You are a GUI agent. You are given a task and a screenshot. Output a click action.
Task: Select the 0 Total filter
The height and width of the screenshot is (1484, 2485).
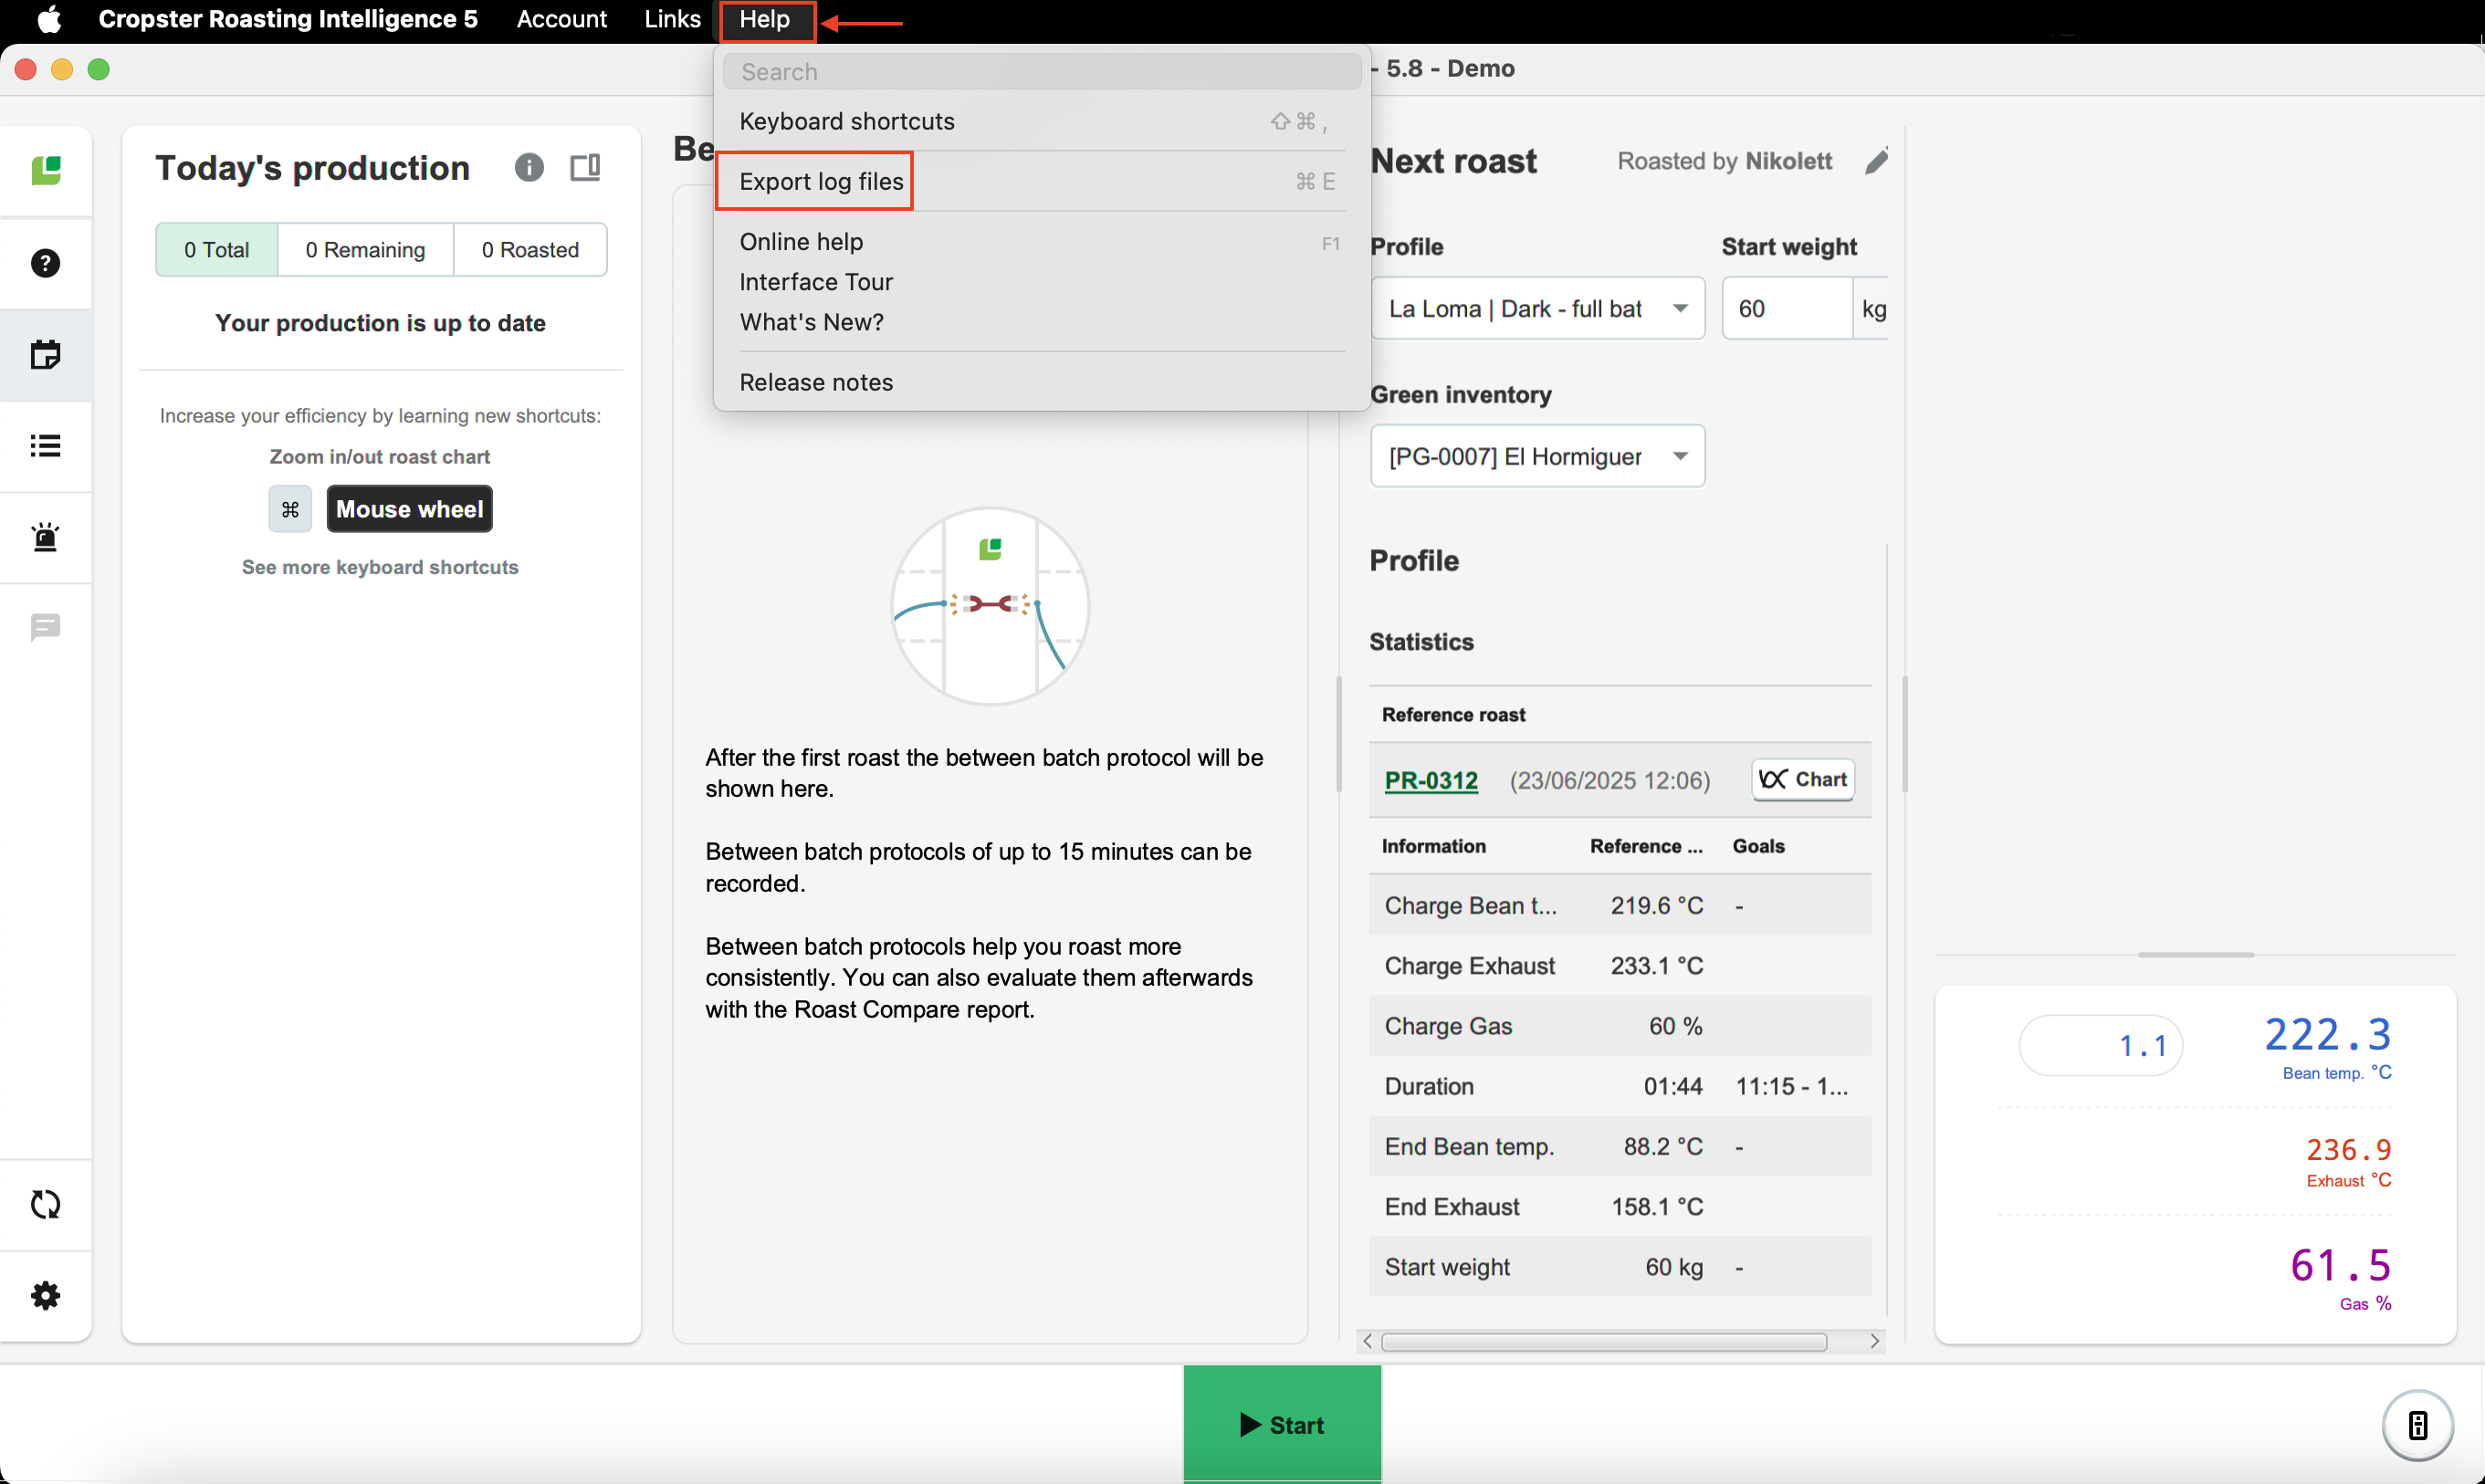(x=216, y=249)
